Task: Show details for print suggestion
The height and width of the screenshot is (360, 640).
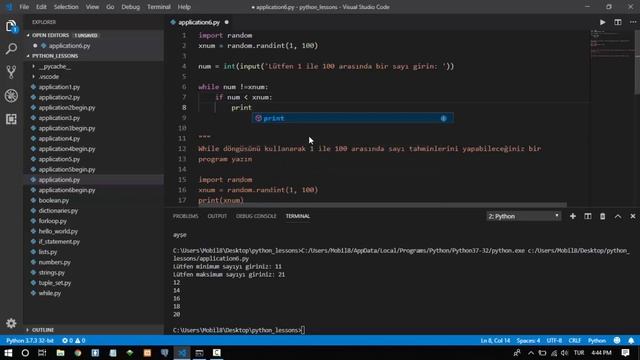Action: (444, 118)
